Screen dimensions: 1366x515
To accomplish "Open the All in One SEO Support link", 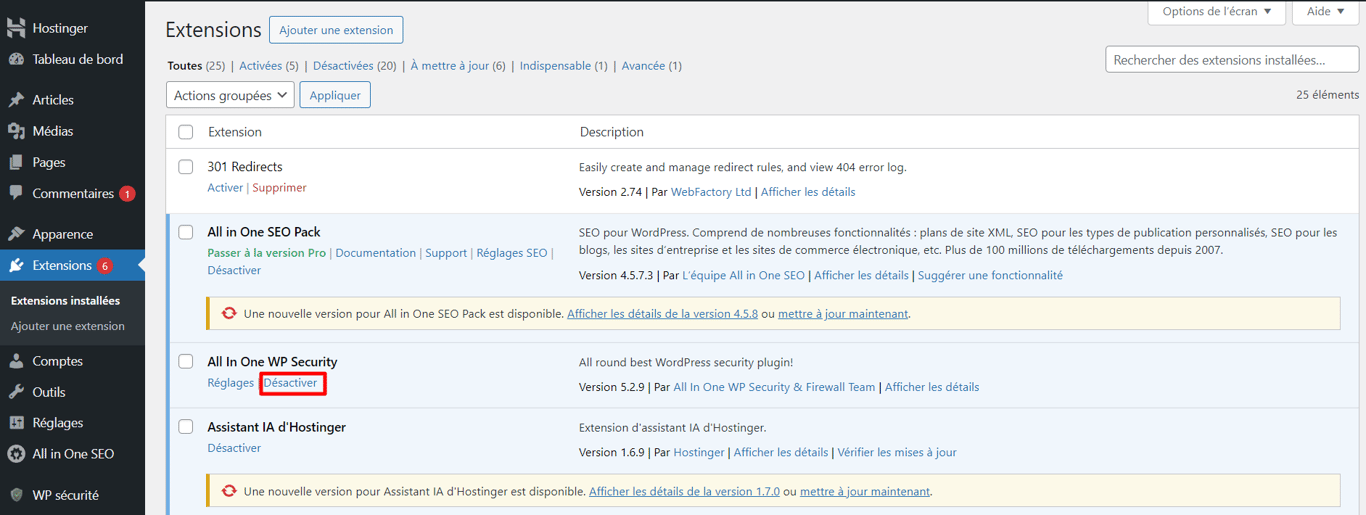I will coord(446,253).
